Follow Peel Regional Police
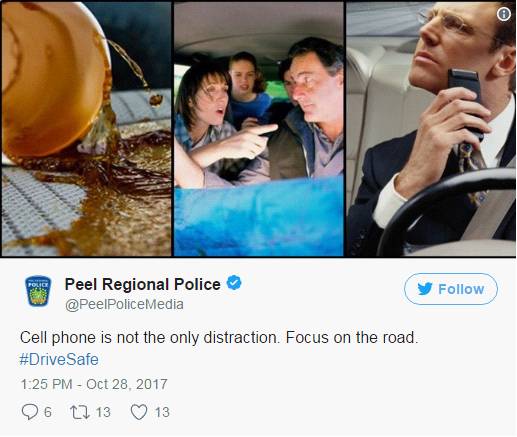This screenshot has height=437, width=517. [451, 289]
